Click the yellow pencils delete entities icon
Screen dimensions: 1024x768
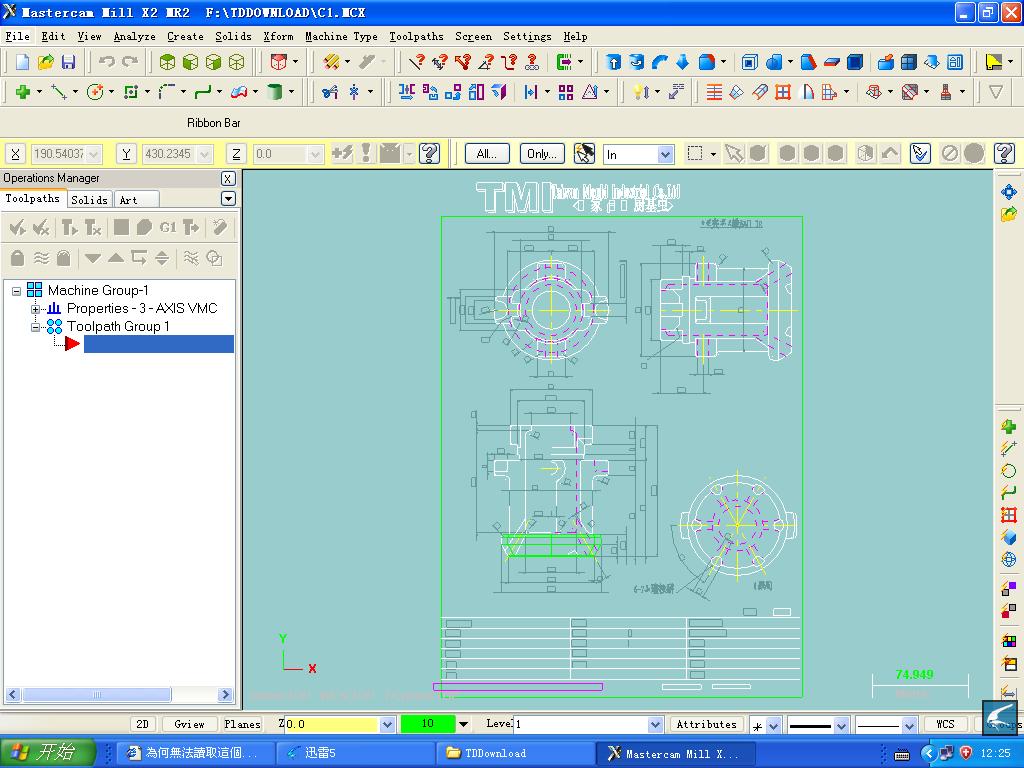click(x=331, y=62)
